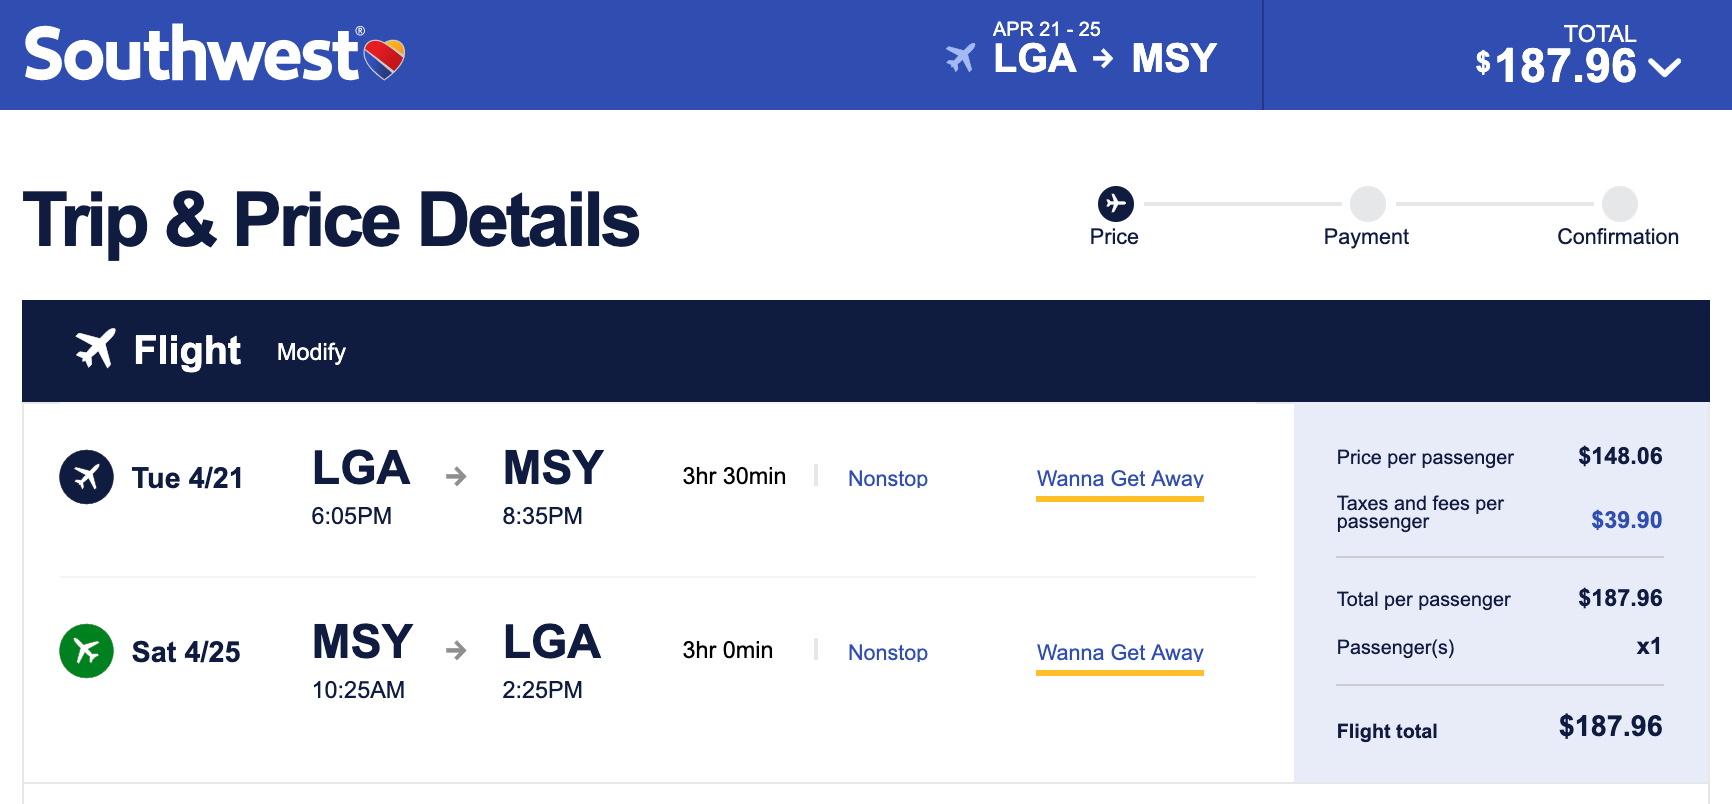Open Wanna Get Away fare for departing flight
This screenshot has width=1732, height=804.
[x=1119, y=478]
